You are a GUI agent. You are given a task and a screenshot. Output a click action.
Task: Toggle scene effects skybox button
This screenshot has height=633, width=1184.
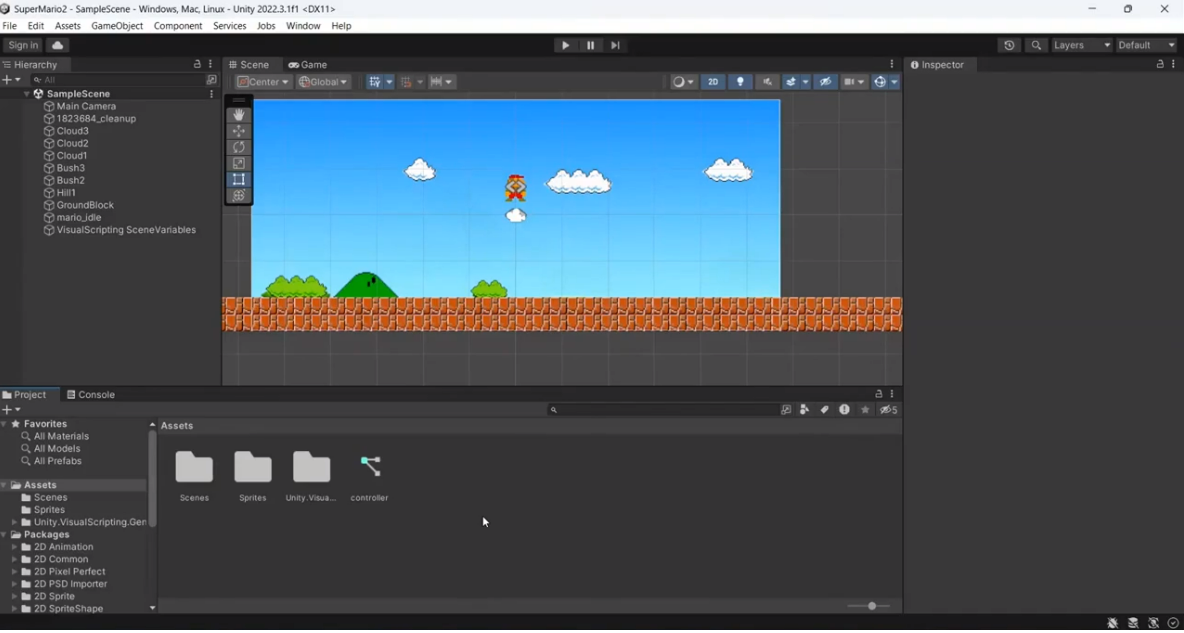(791, 82)
